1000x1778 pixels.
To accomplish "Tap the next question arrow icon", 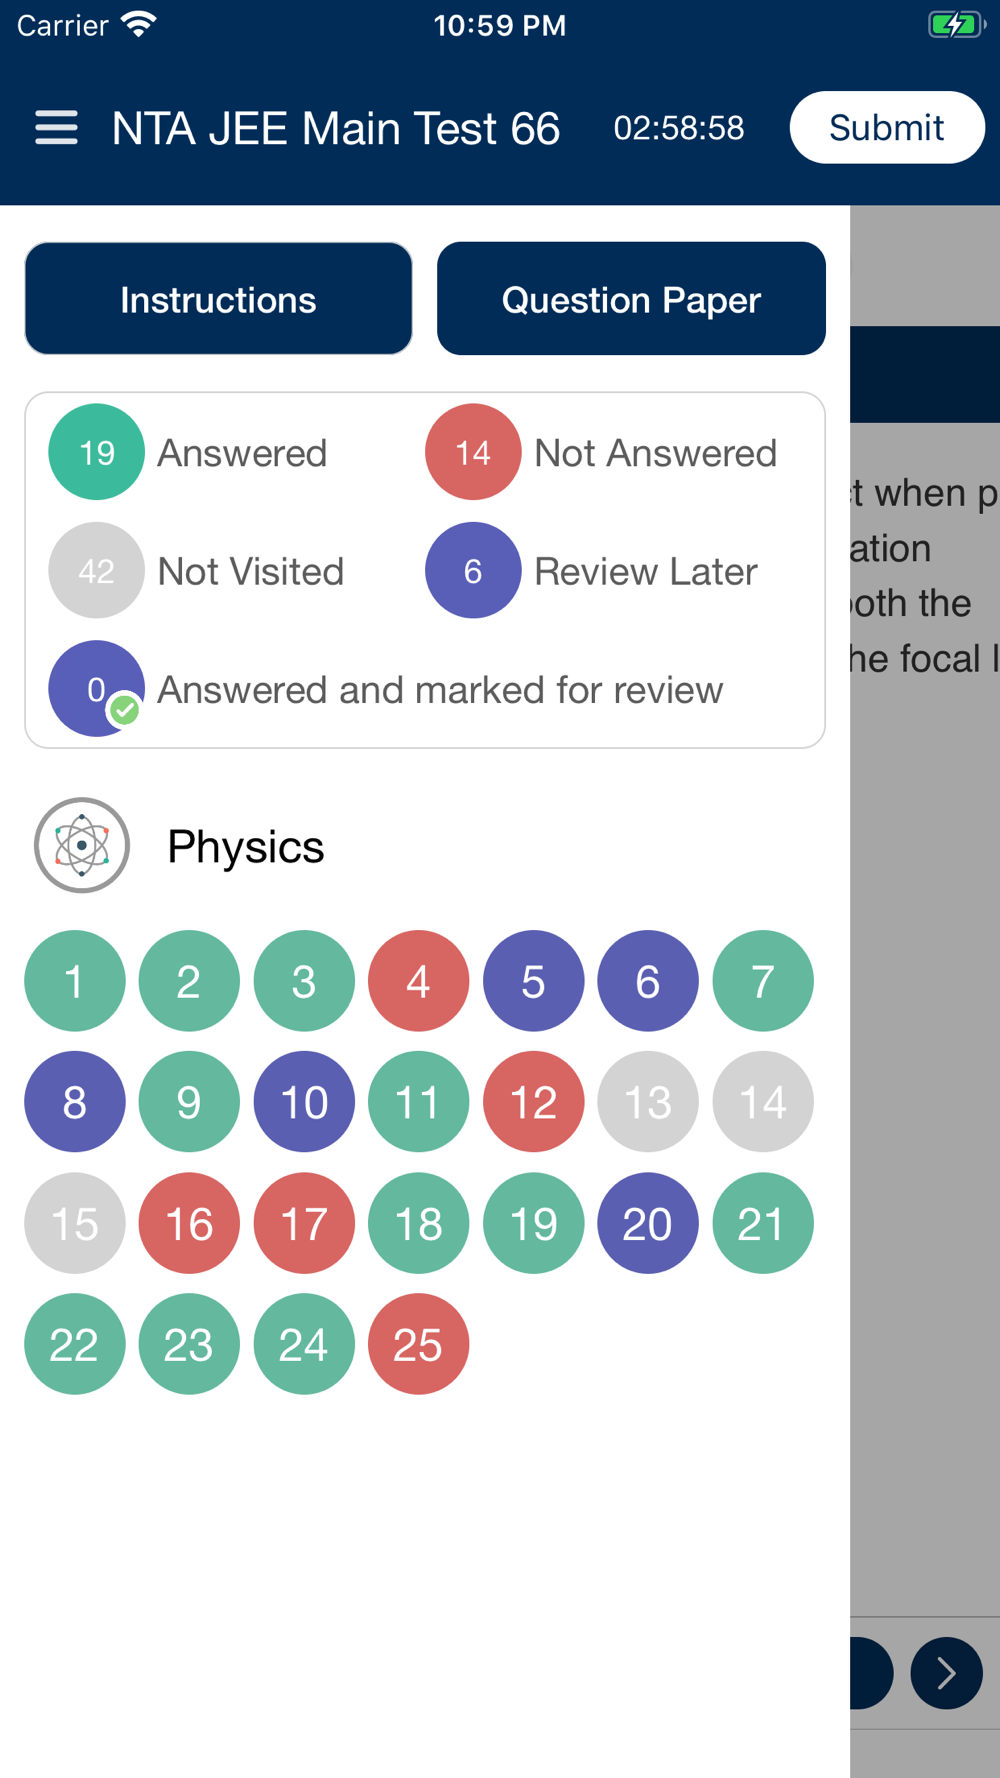I will (x=946, y=1673).
